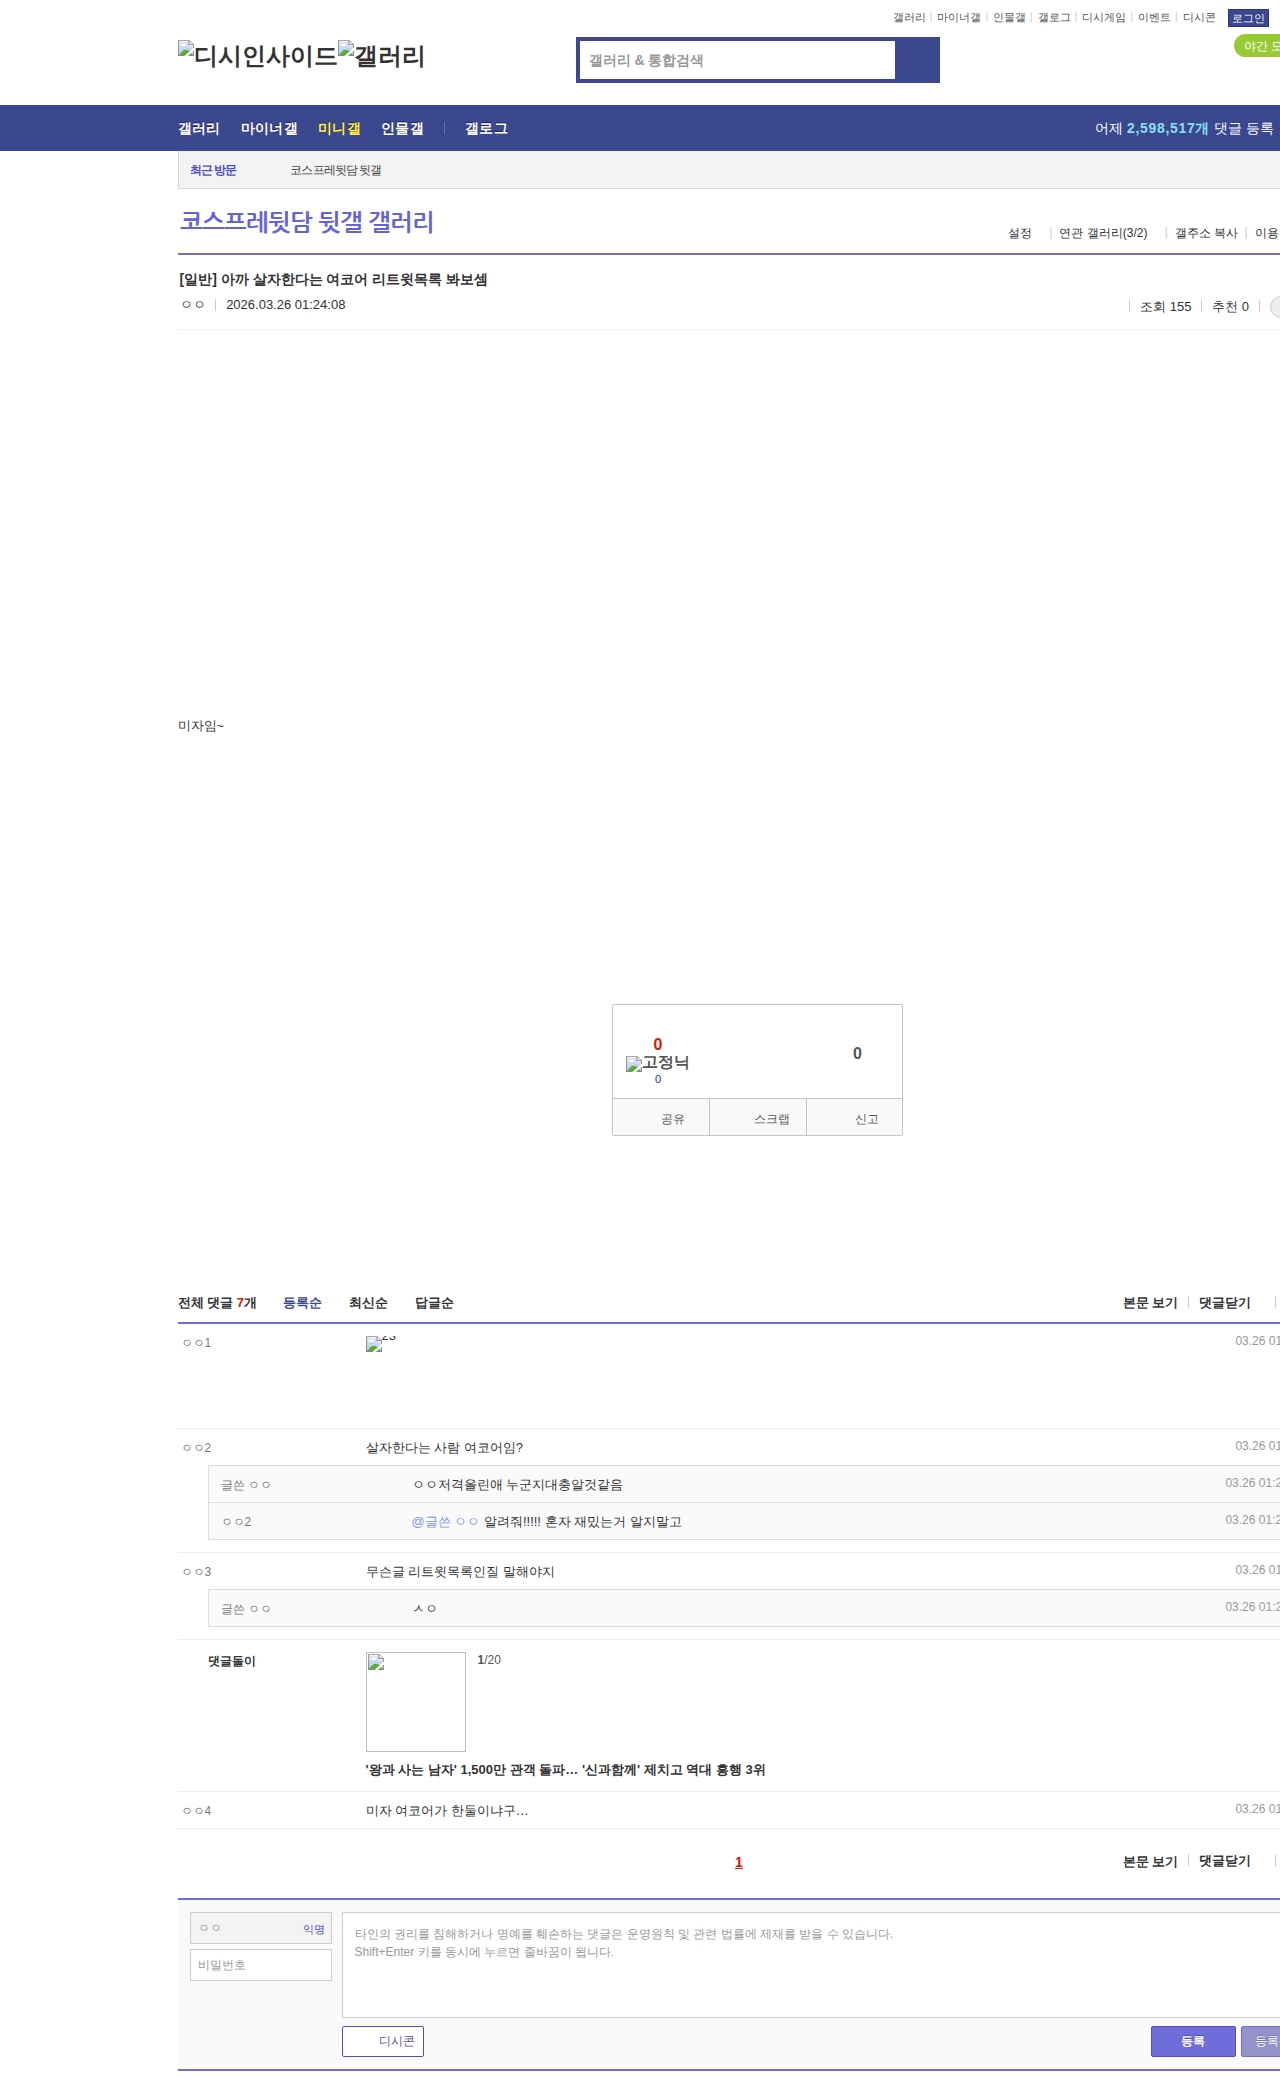Open 디시콘 in the top links
The image size is (1280, 2078).
(1199, 18)
